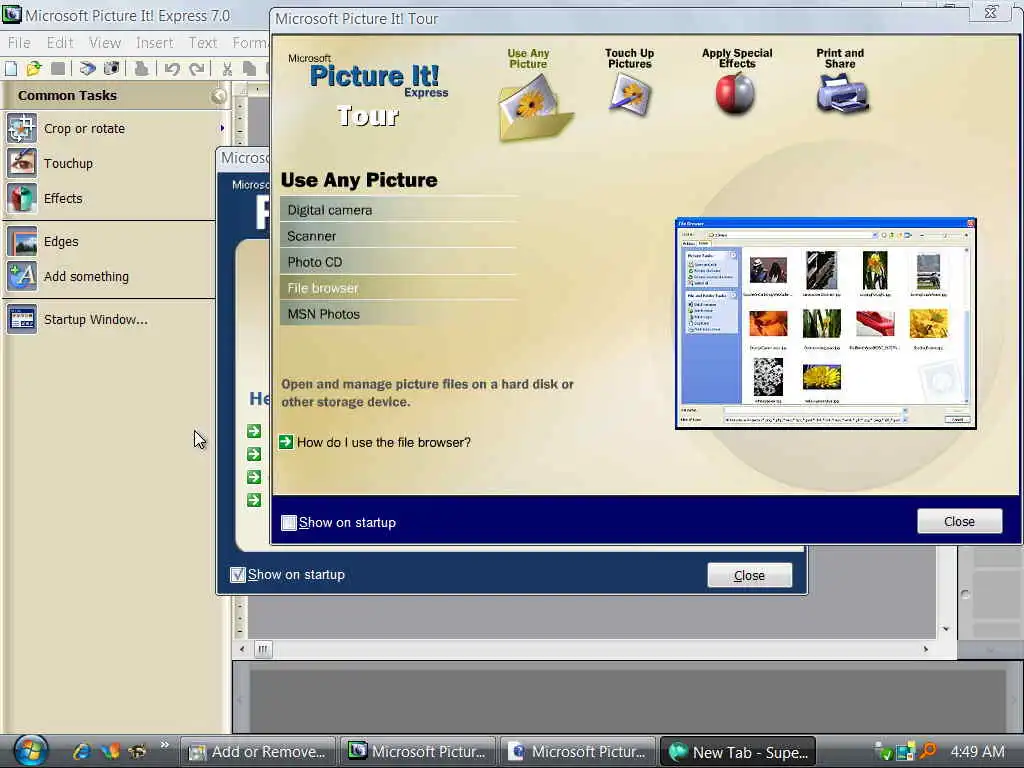Expand the hidden quick launch icons chevron
The width and height of the screenshot is (1024, 768).
pos(165,744)
